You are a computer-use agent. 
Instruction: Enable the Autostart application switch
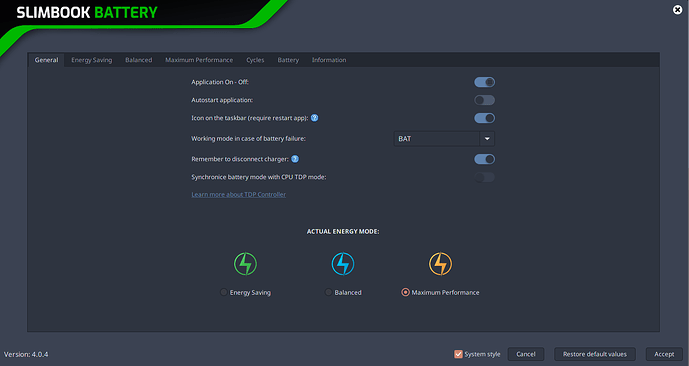[484, 100]
